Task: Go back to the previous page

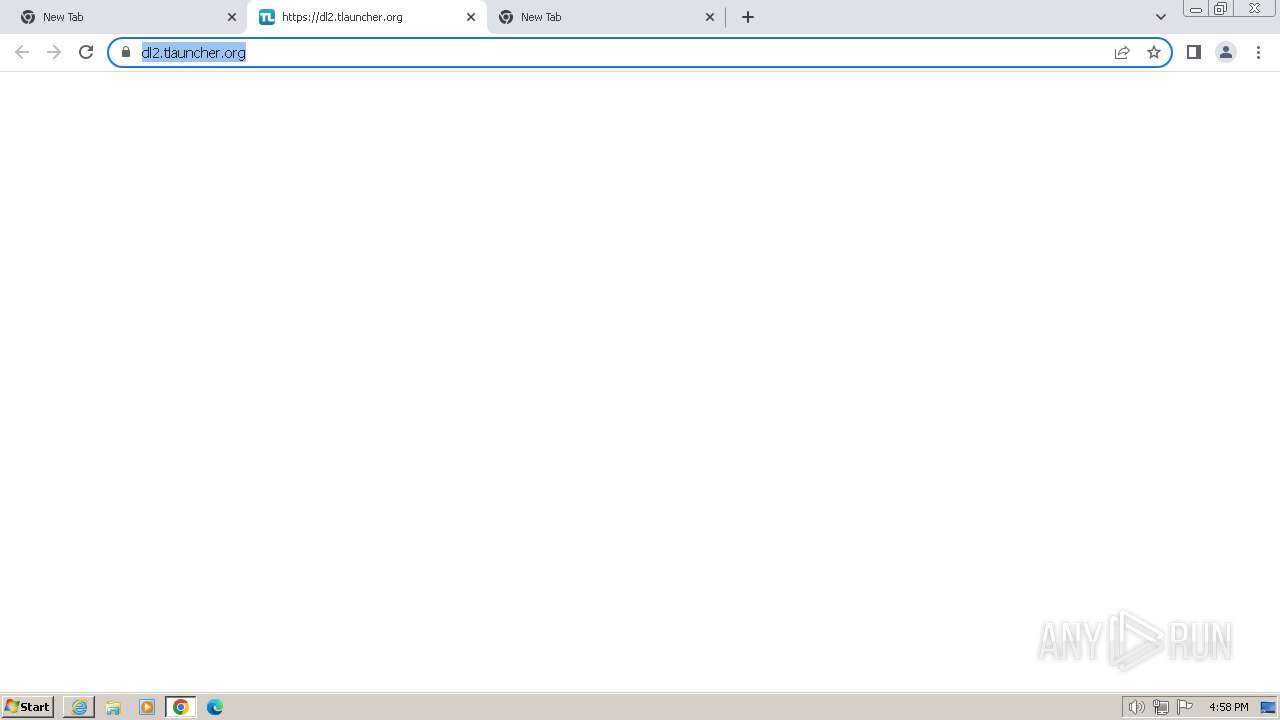Action: tap(22, 52)
